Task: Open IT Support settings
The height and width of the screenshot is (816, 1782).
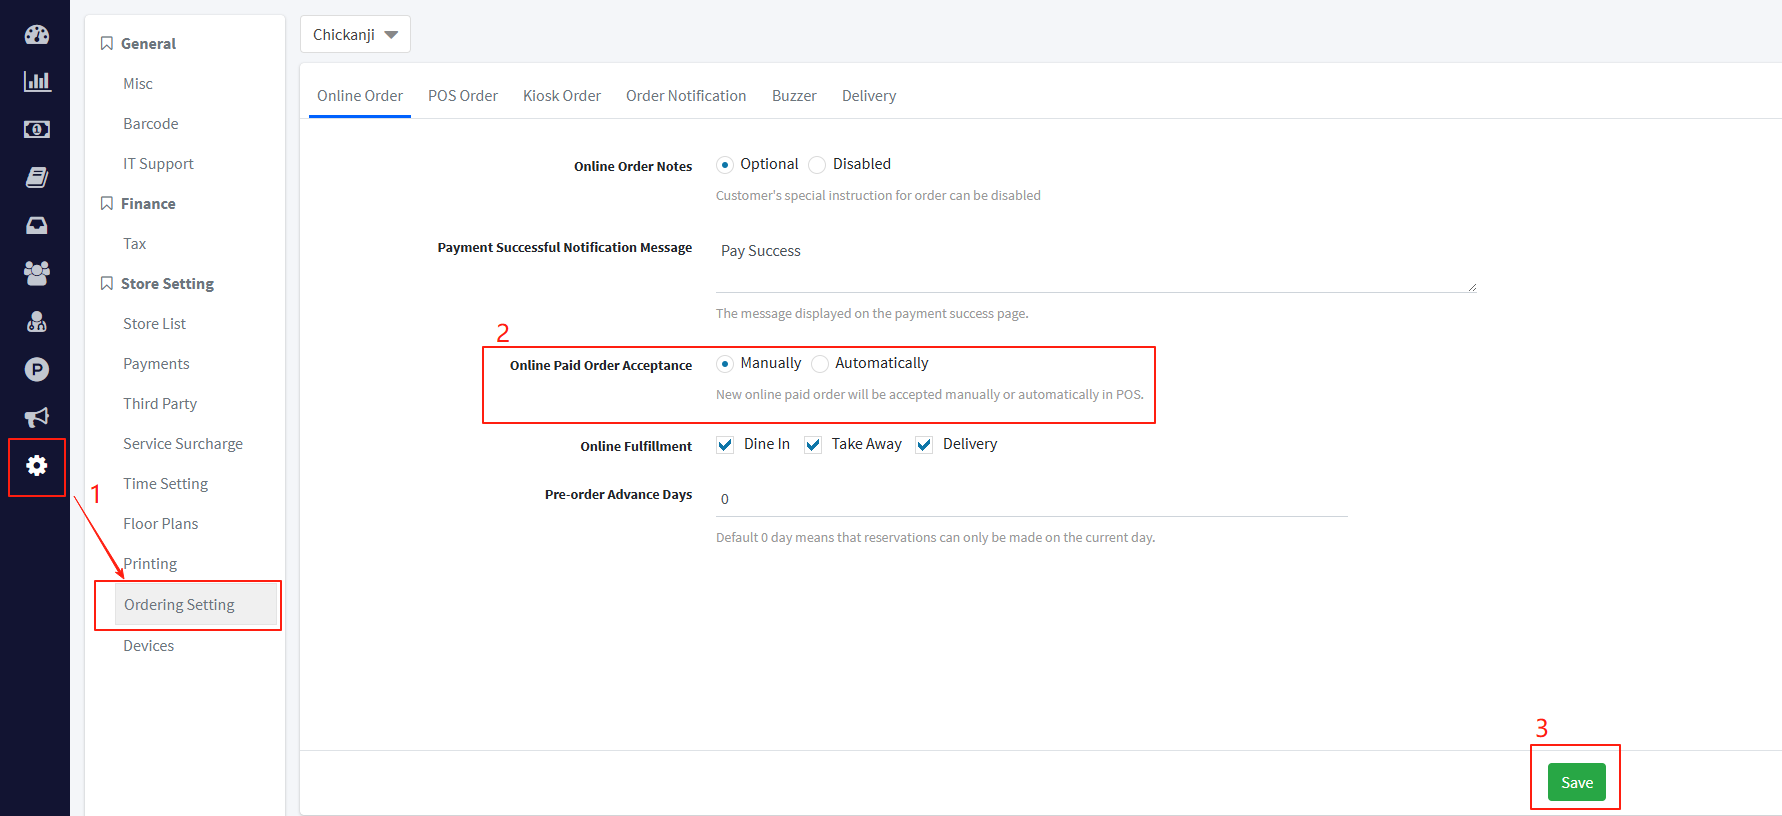Action: click(x=158, y=163)
